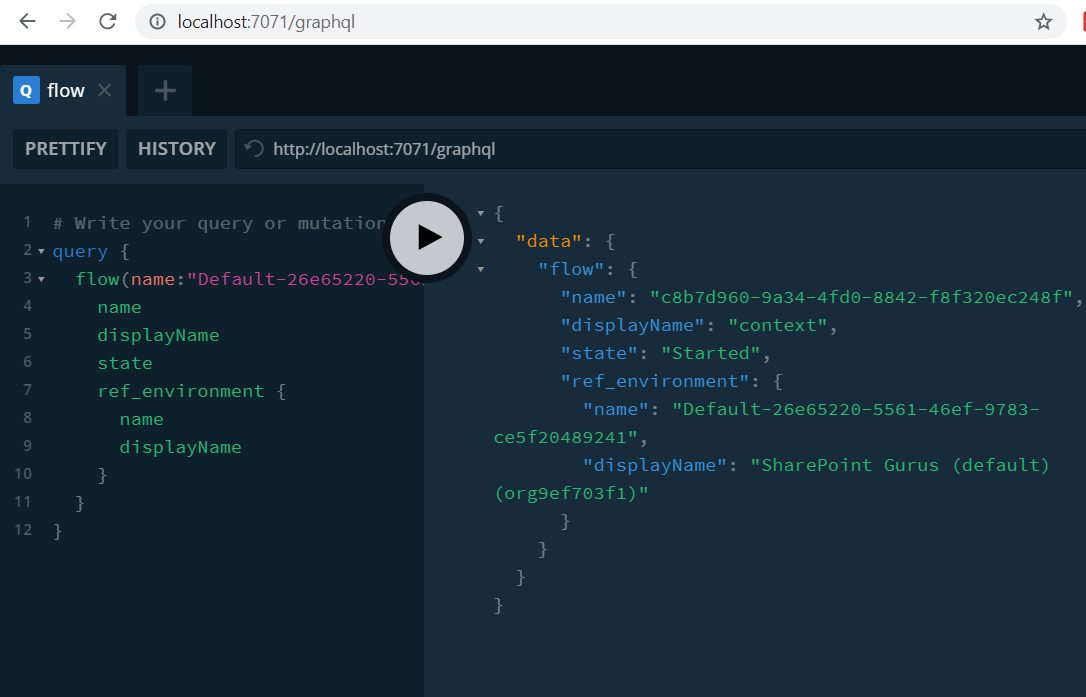Bookmark this page with the star icon

click(x=1043, y=22)
